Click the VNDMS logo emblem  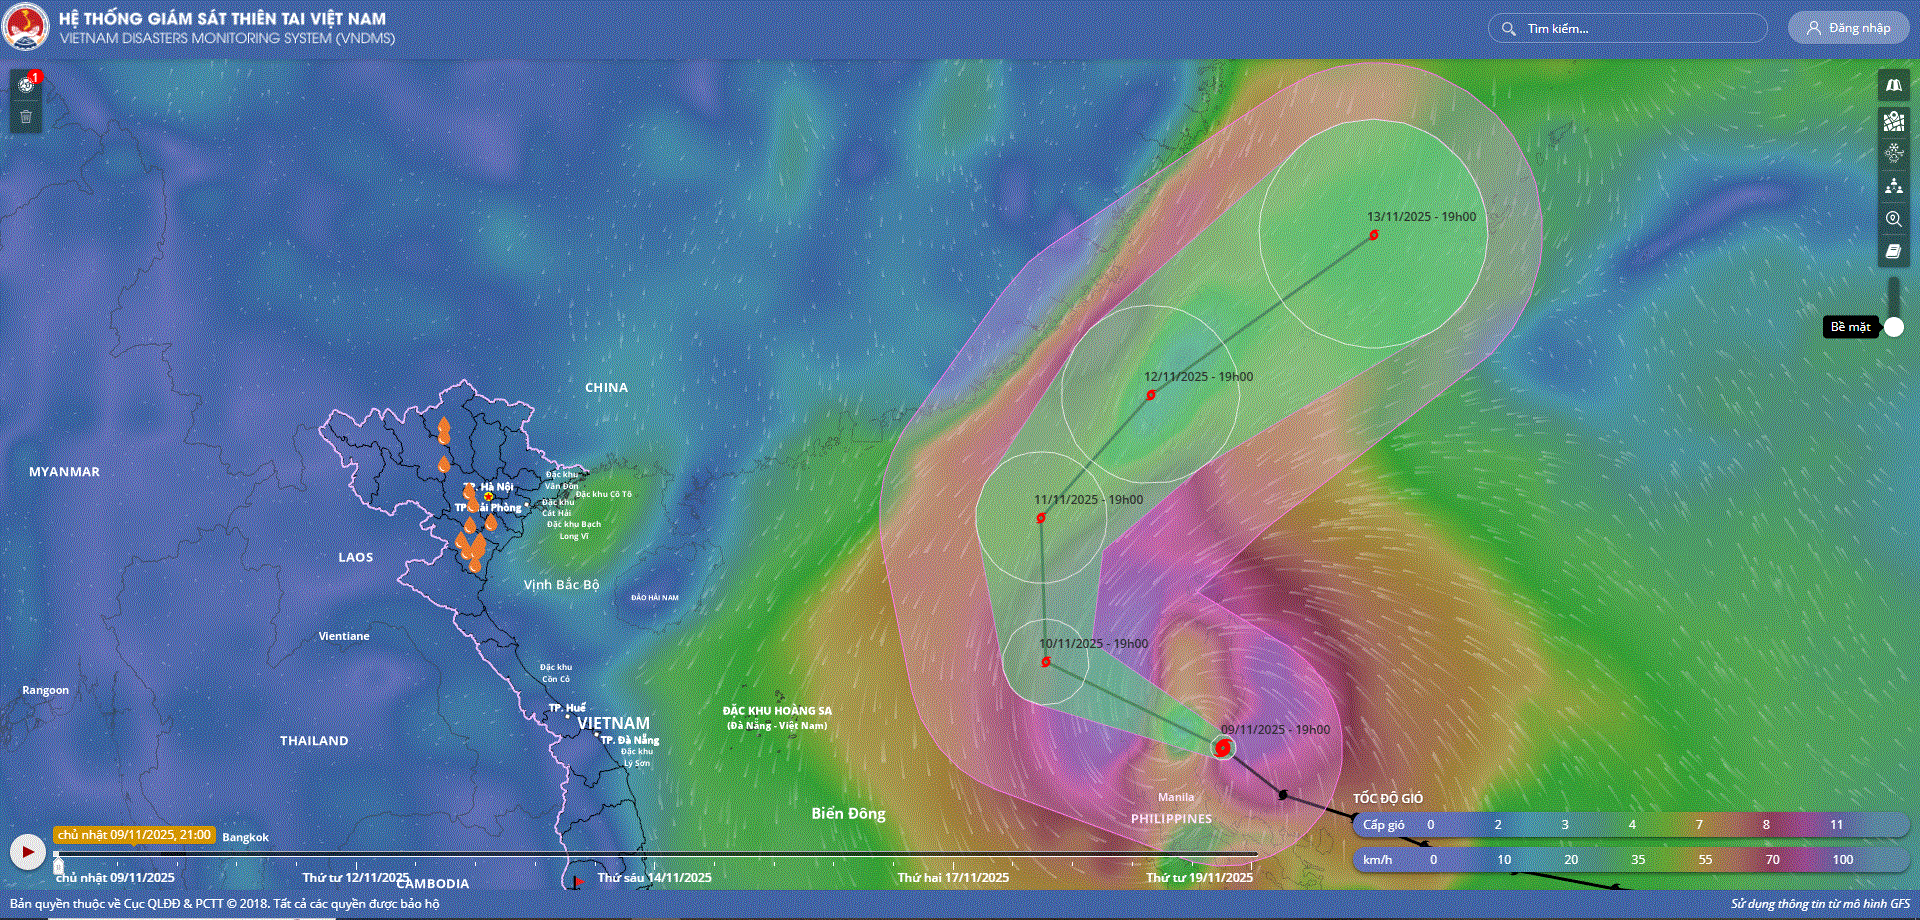point(26,27)
